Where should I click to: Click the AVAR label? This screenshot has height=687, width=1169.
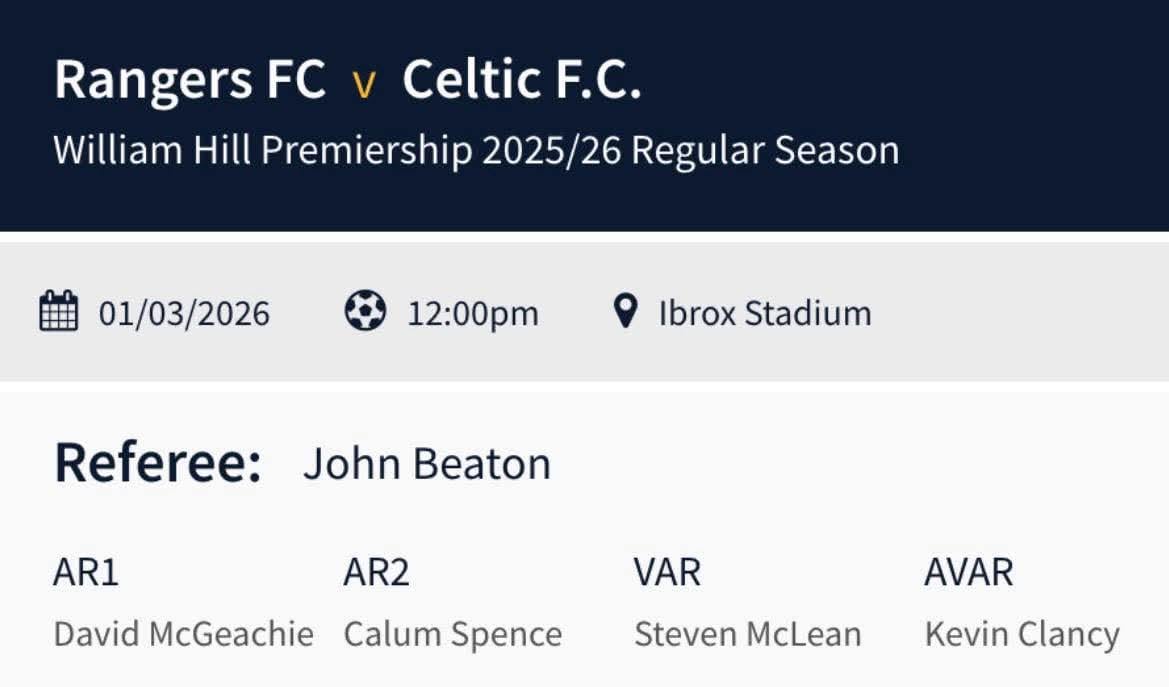pyautogui.click(x=969, y=573)
